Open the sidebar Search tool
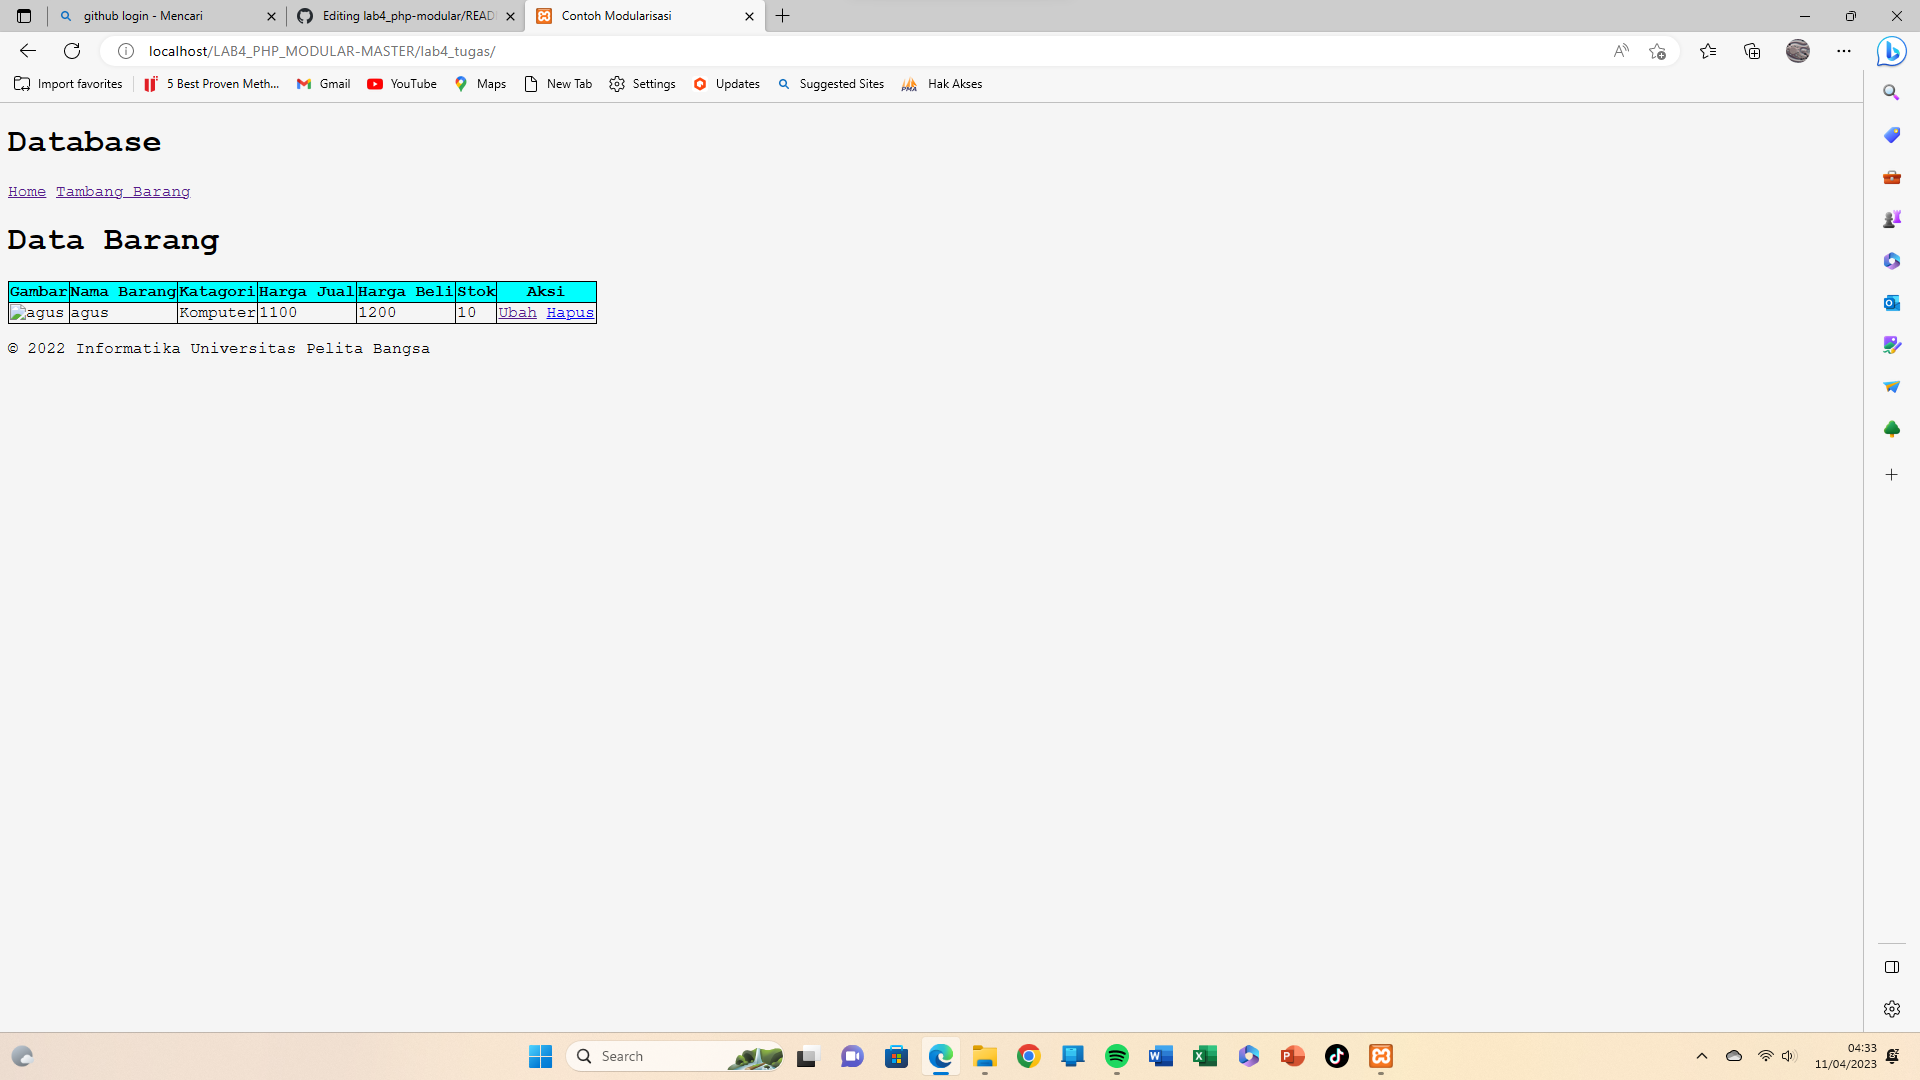Screen dimensions: 1920x1080 (x=1893, y=92)
